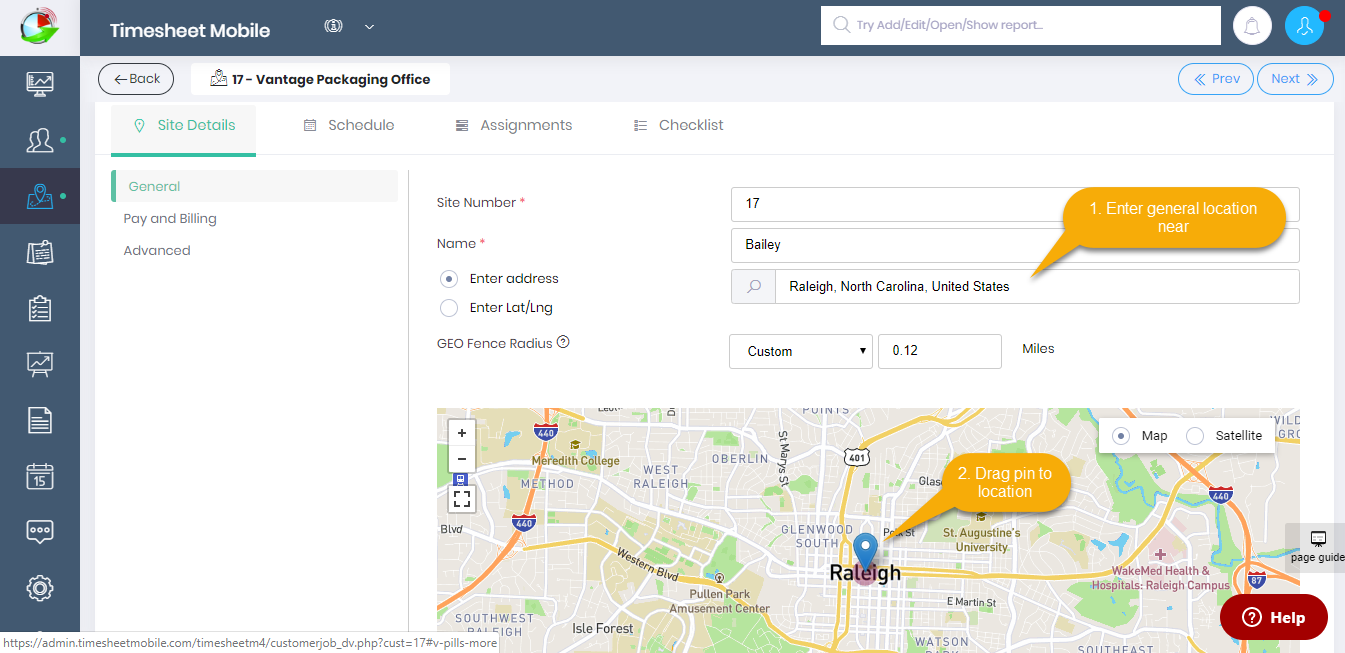Select General in the side menu

pos(255,186)
